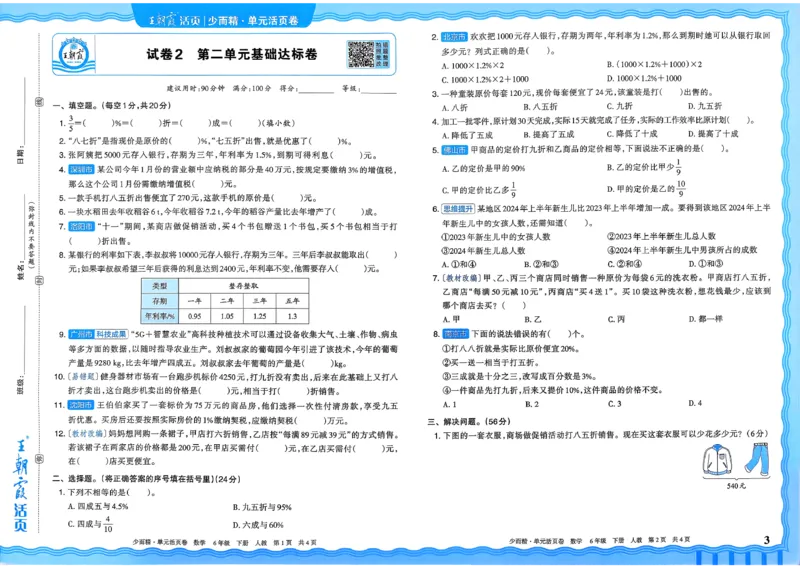Select option A. ①和④
Image resolution: width=800 pixels, height=566 pixels.
coord(459,264)
